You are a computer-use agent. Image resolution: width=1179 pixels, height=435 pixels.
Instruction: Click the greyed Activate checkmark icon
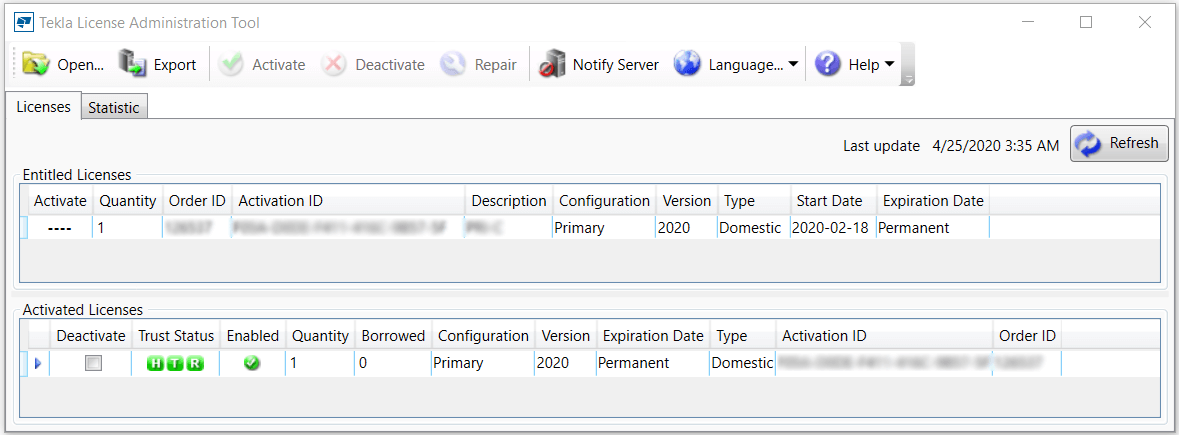point(231,65)
